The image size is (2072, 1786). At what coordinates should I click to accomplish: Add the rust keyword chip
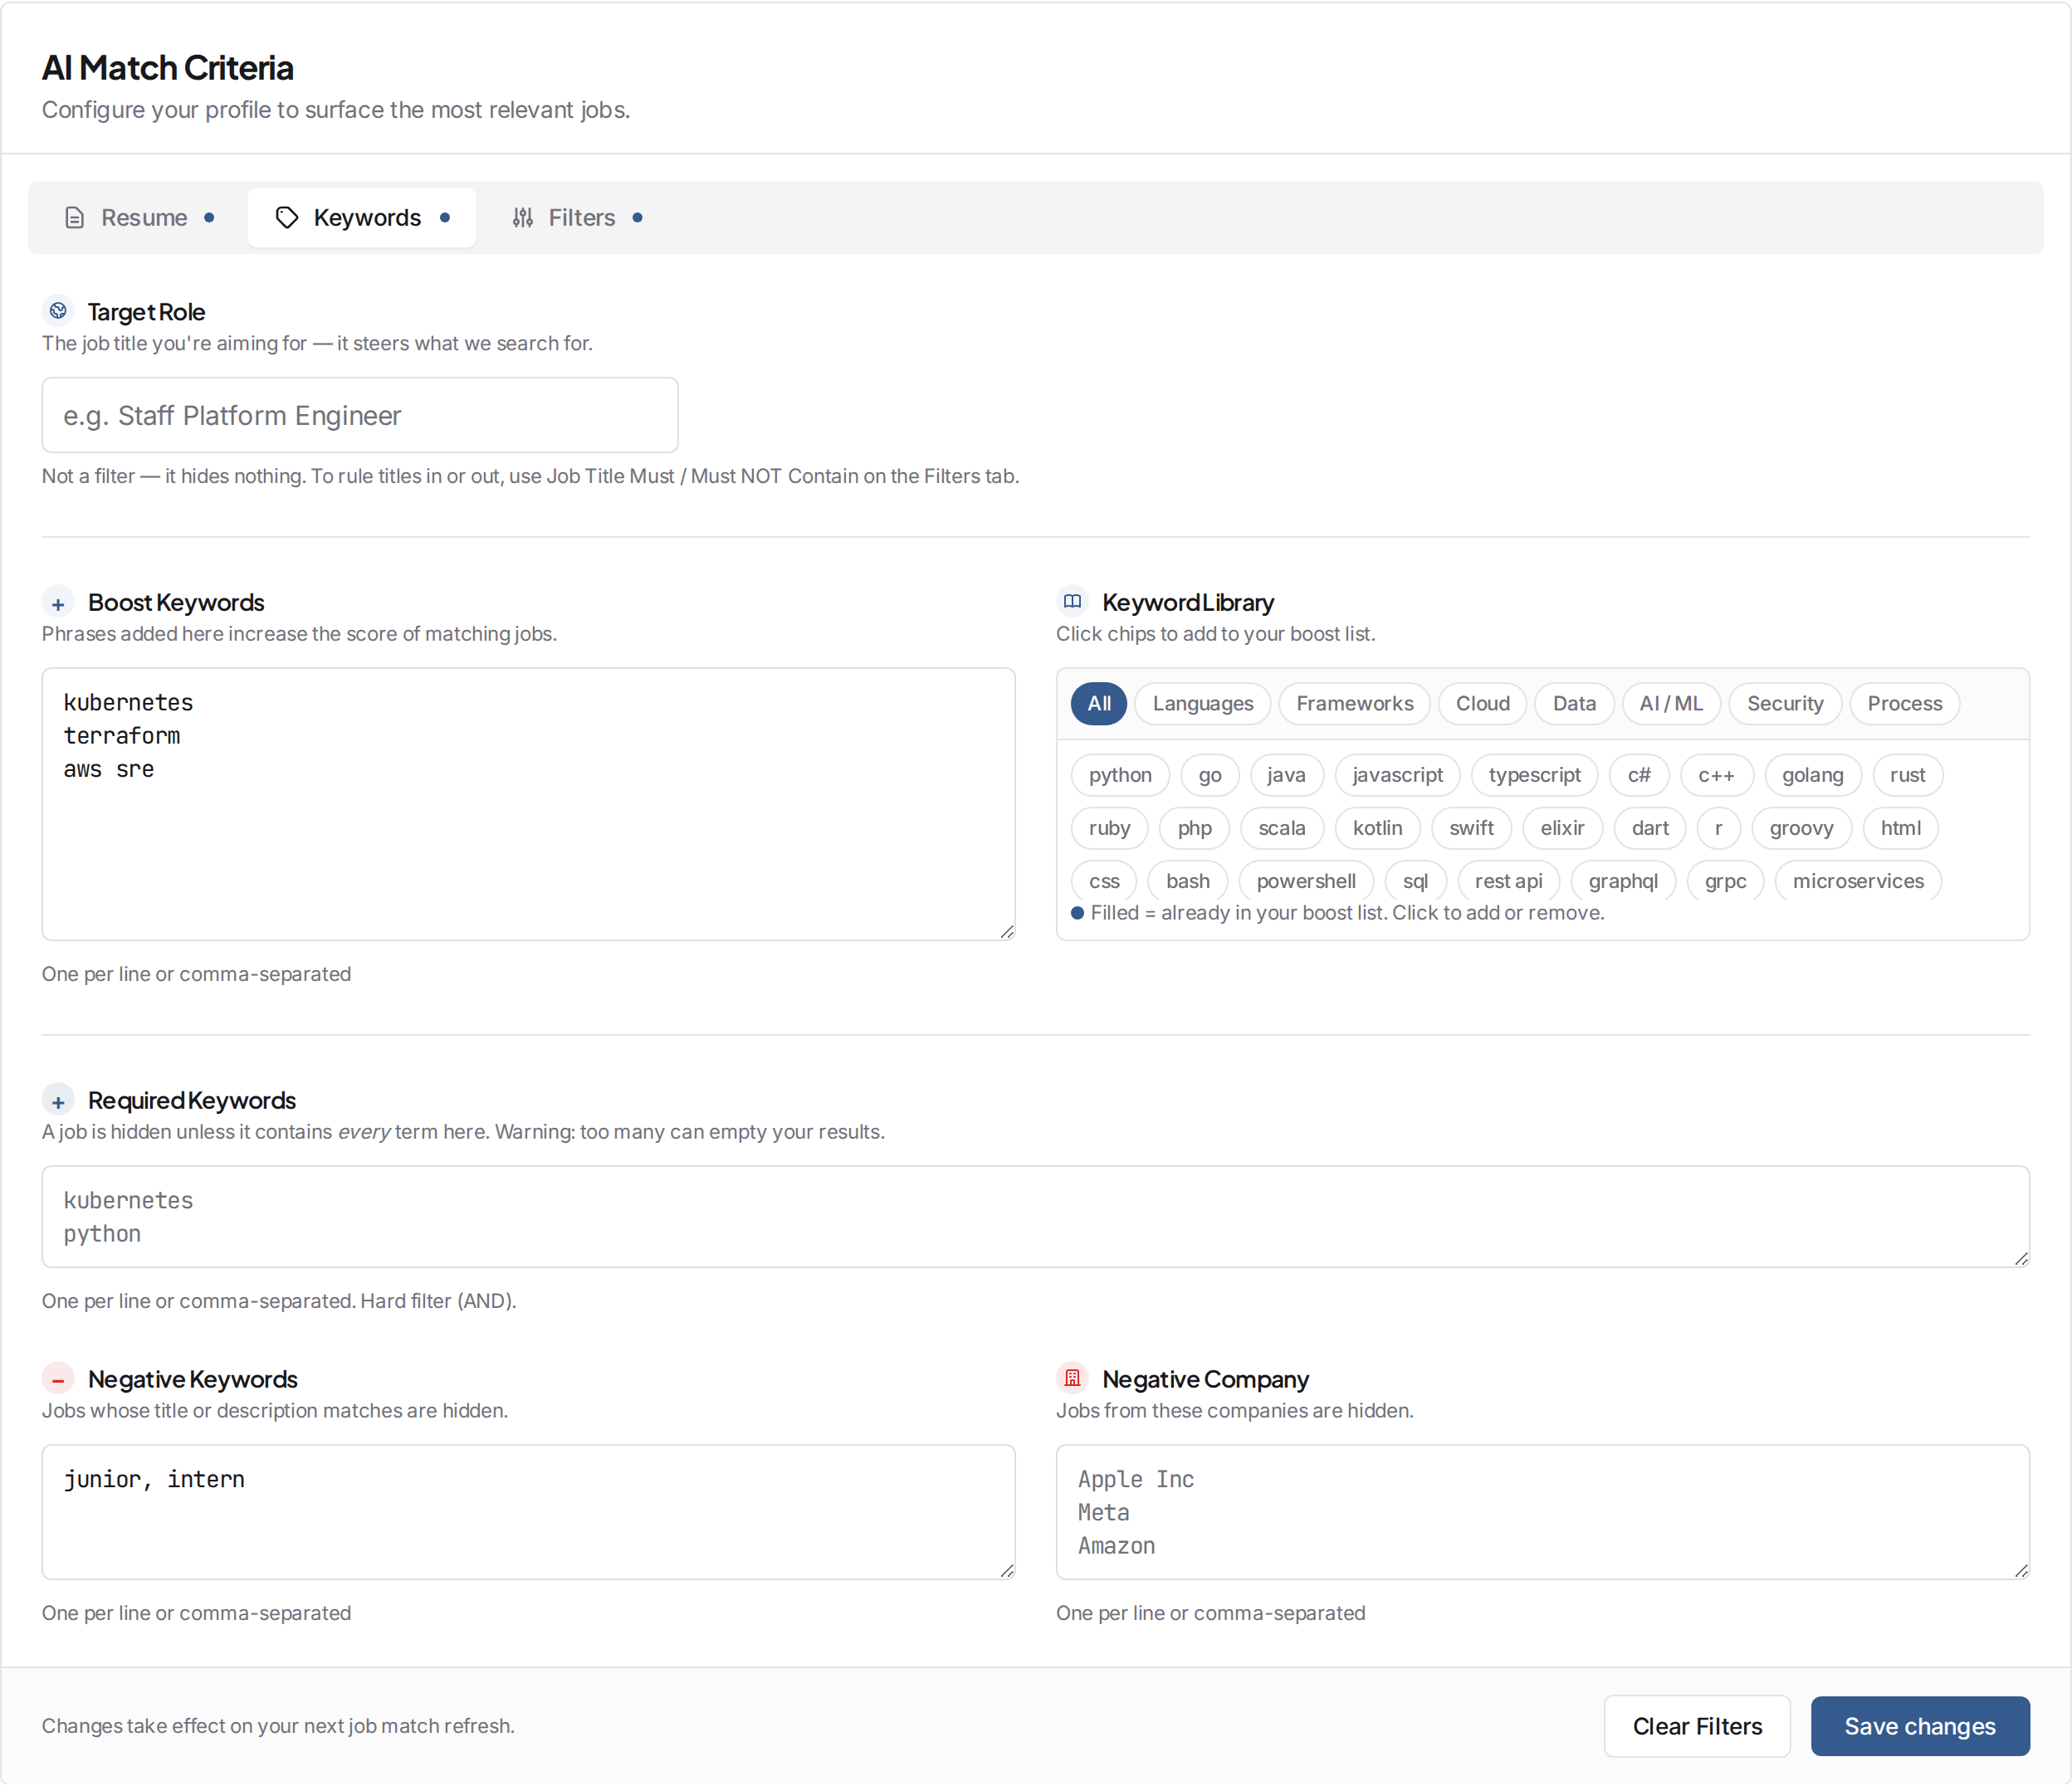1908,776
